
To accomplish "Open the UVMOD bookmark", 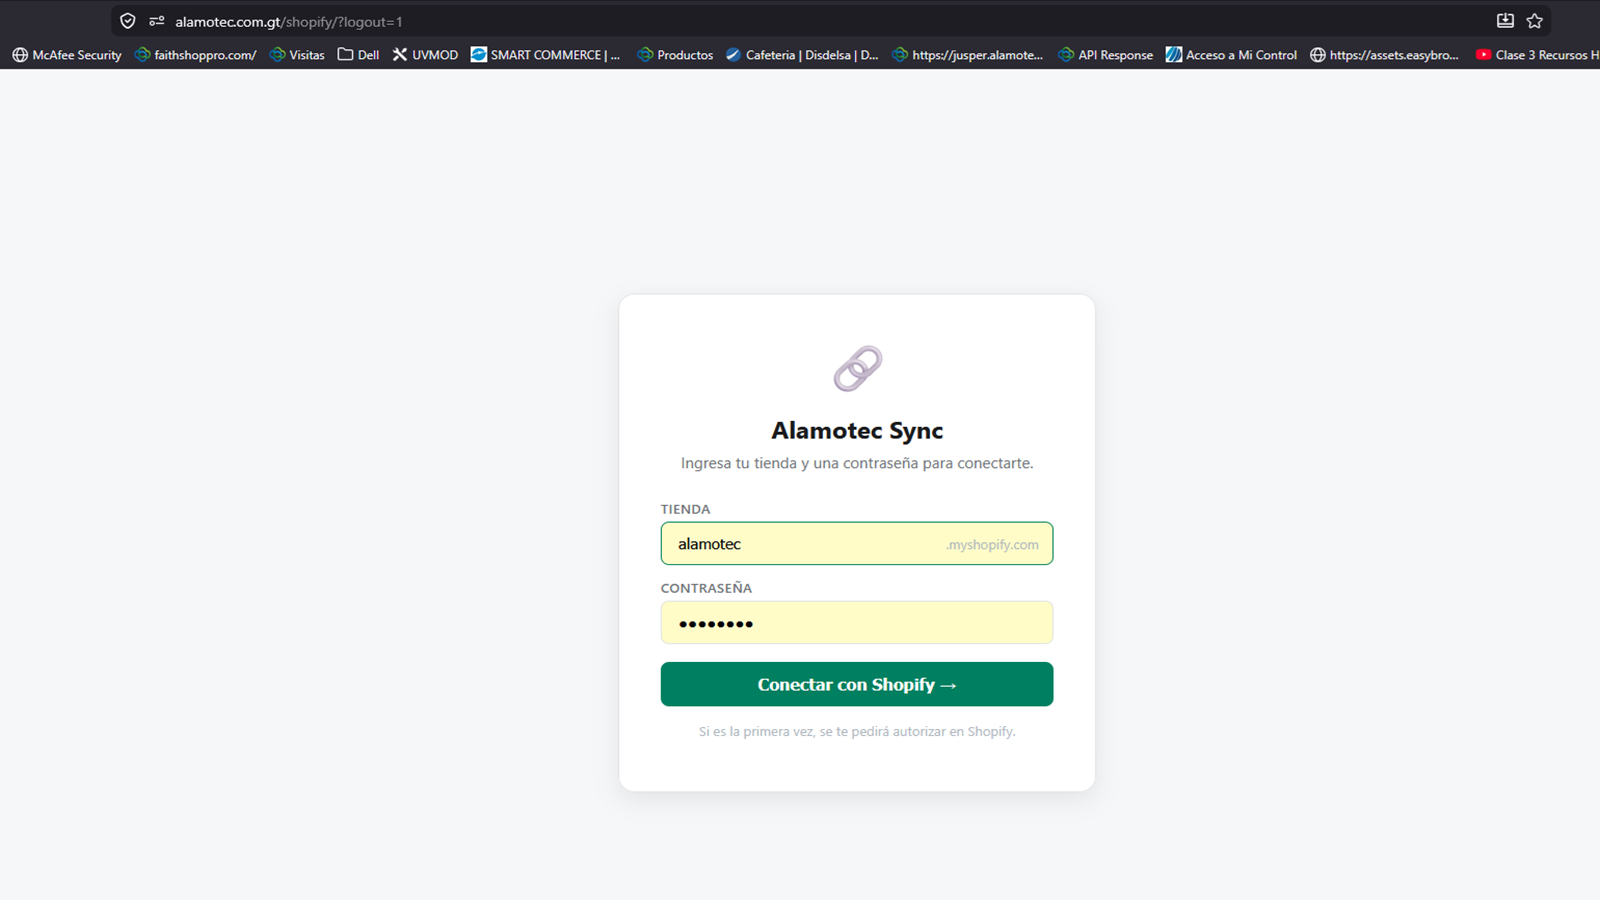I will (425, 55).
